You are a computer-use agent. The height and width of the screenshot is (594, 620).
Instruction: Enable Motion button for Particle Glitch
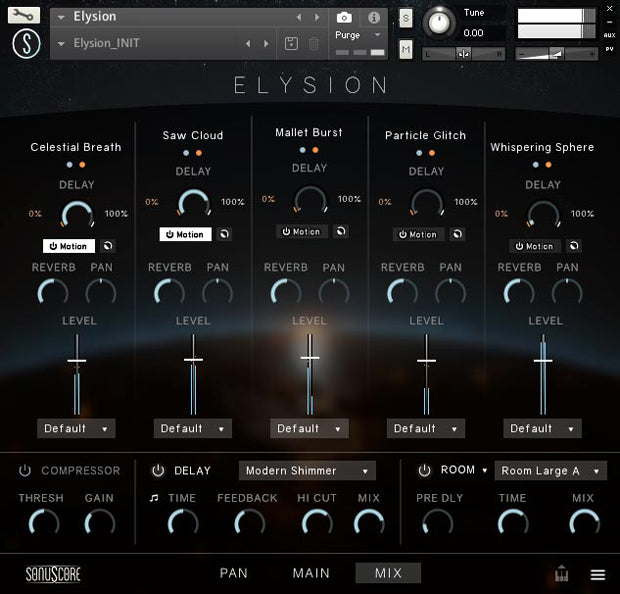click(418, 234)
